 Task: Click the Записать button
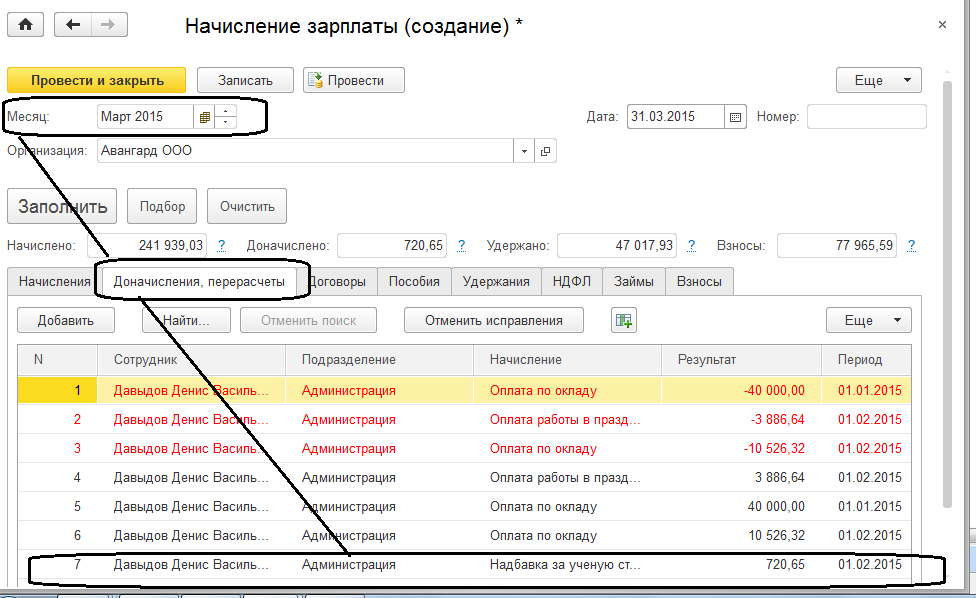click(245, 80)
